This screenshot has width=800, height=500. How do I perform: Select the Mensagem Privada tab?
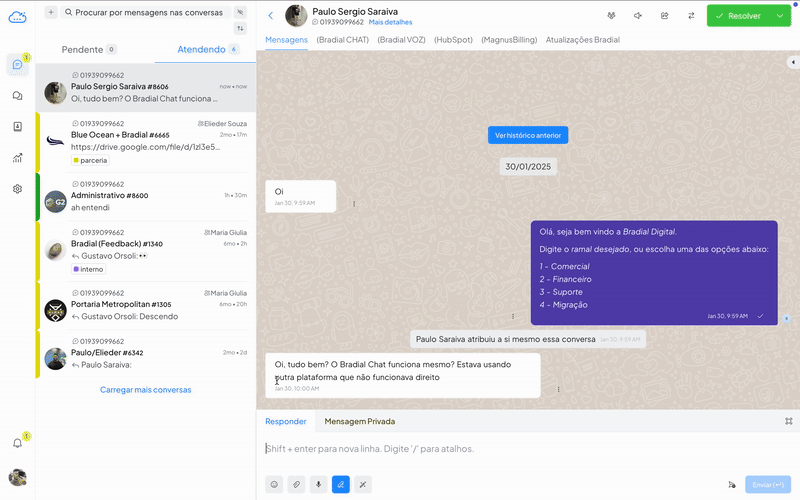click(x=359, y=421)
